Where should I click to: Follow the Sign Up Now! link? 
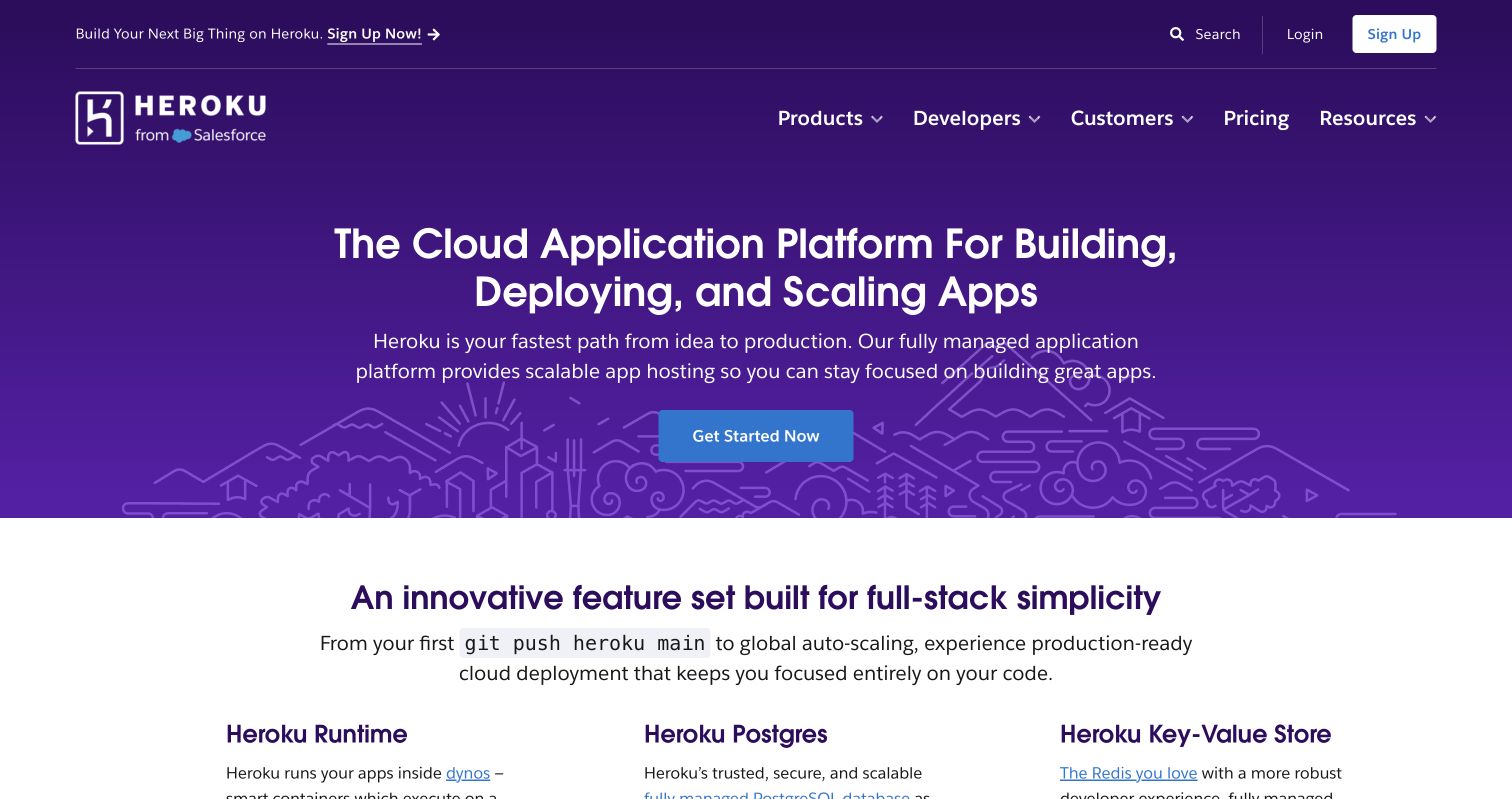click(x=374, y=34)
